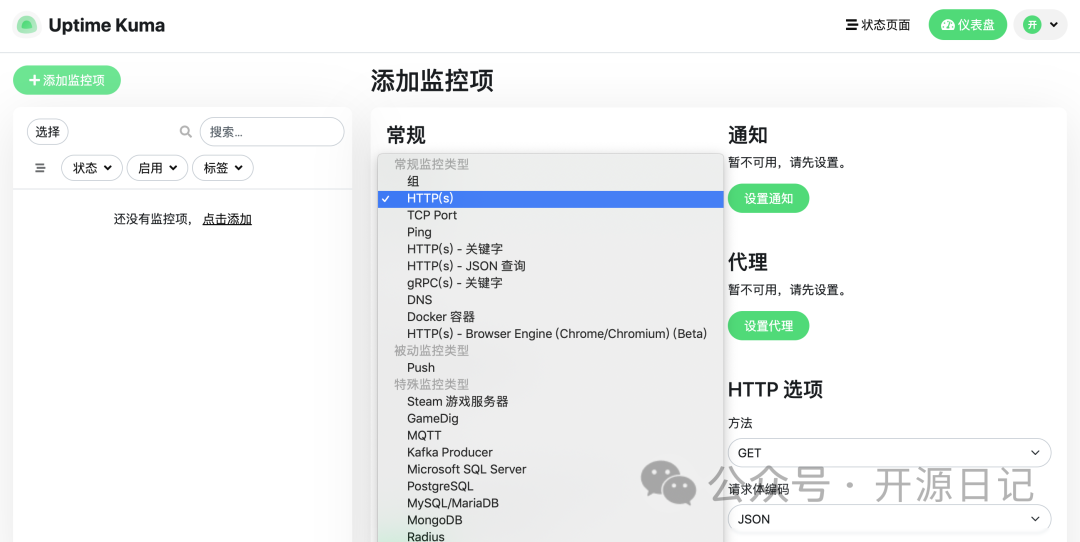Select 组 group monitor type
Image resolution: width=1080 pixels, height=542 pixels.
551,181
